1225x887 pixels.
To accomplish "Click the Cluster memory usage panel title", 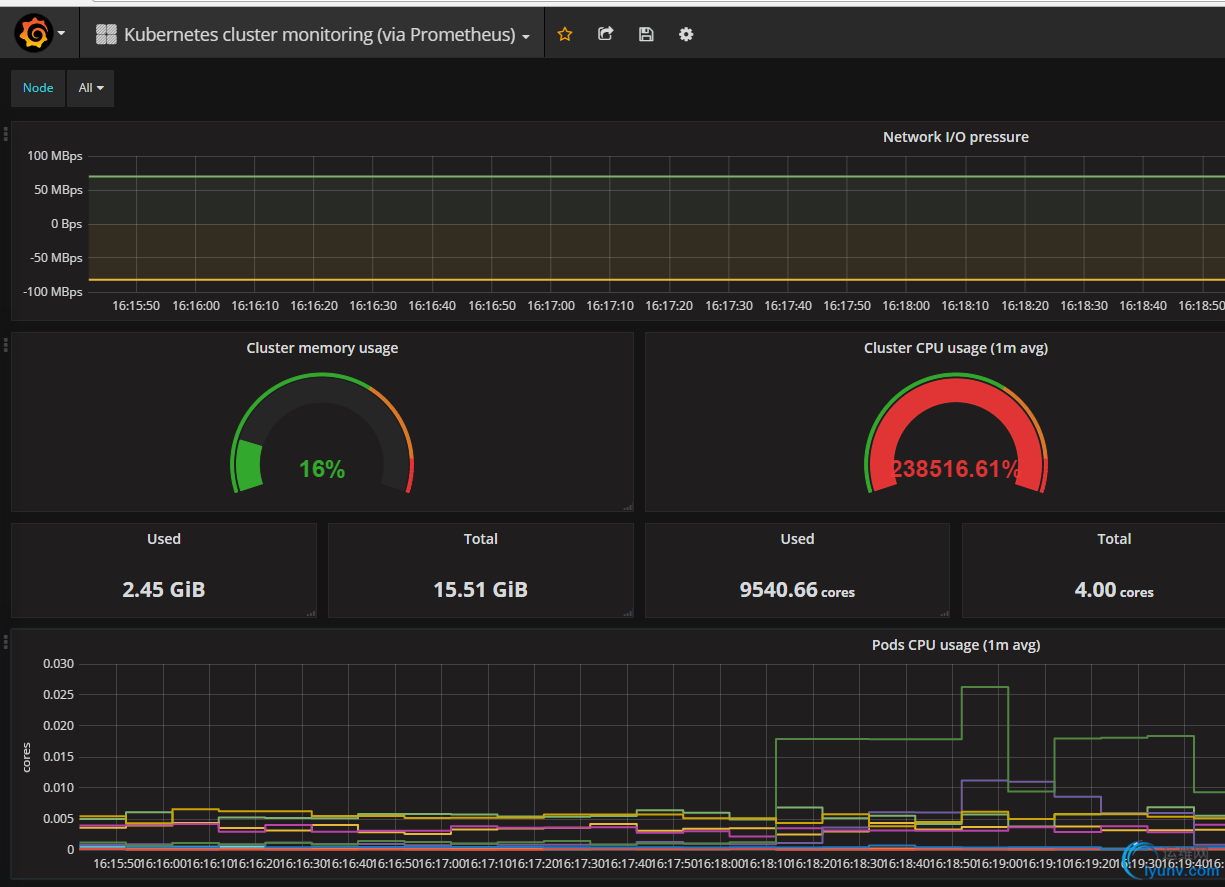I will (322, 348).
